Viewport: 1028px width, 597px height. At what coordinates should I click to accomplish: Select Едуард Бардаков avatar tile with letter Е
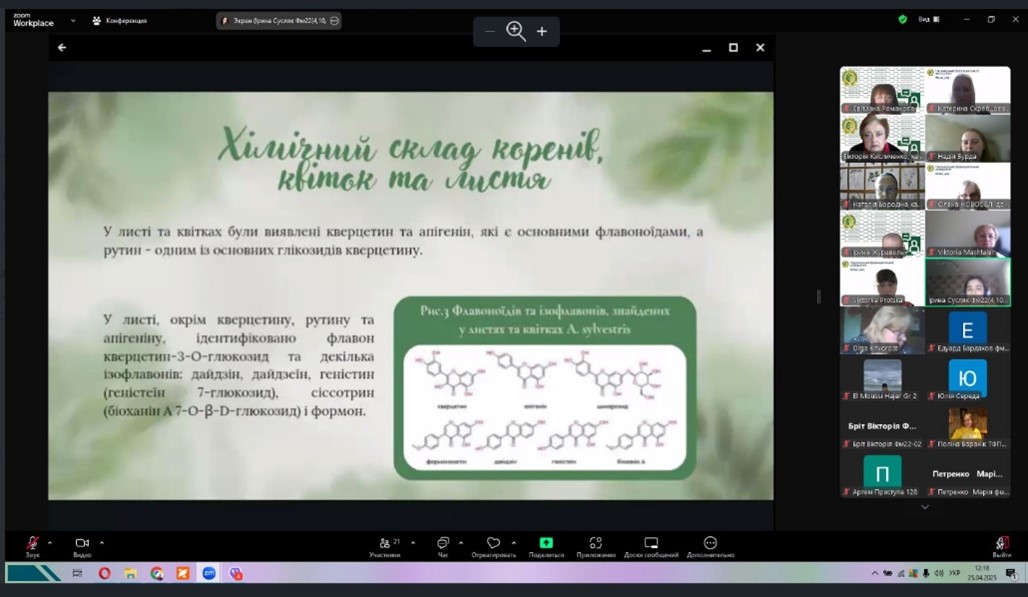point(968,330)
